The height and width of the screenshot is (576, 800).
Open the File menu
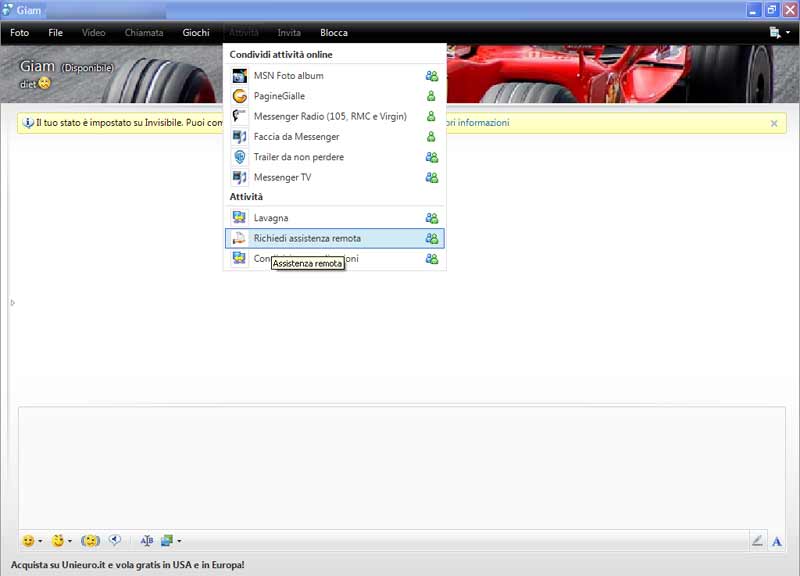point(56,33)
